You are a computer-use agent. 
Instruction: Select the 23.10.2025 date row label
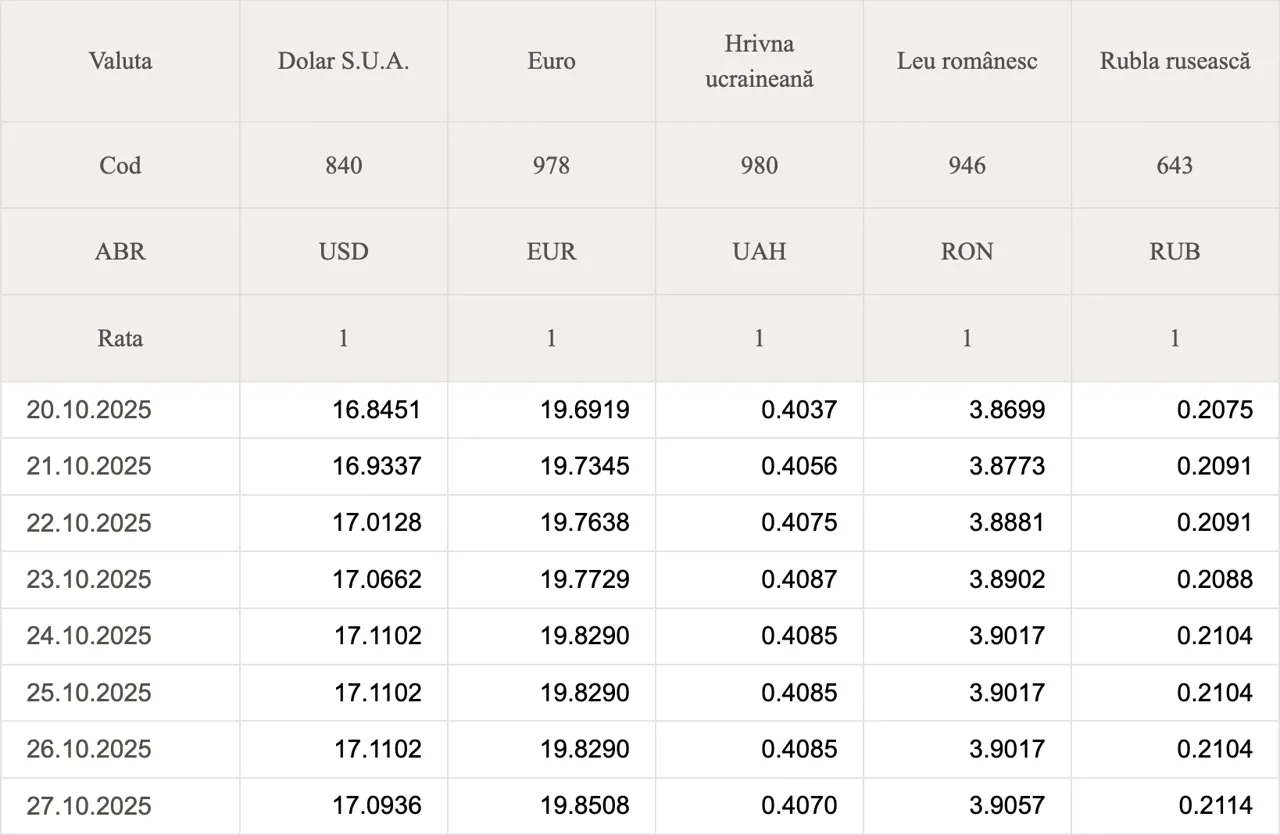click(89, 580)
